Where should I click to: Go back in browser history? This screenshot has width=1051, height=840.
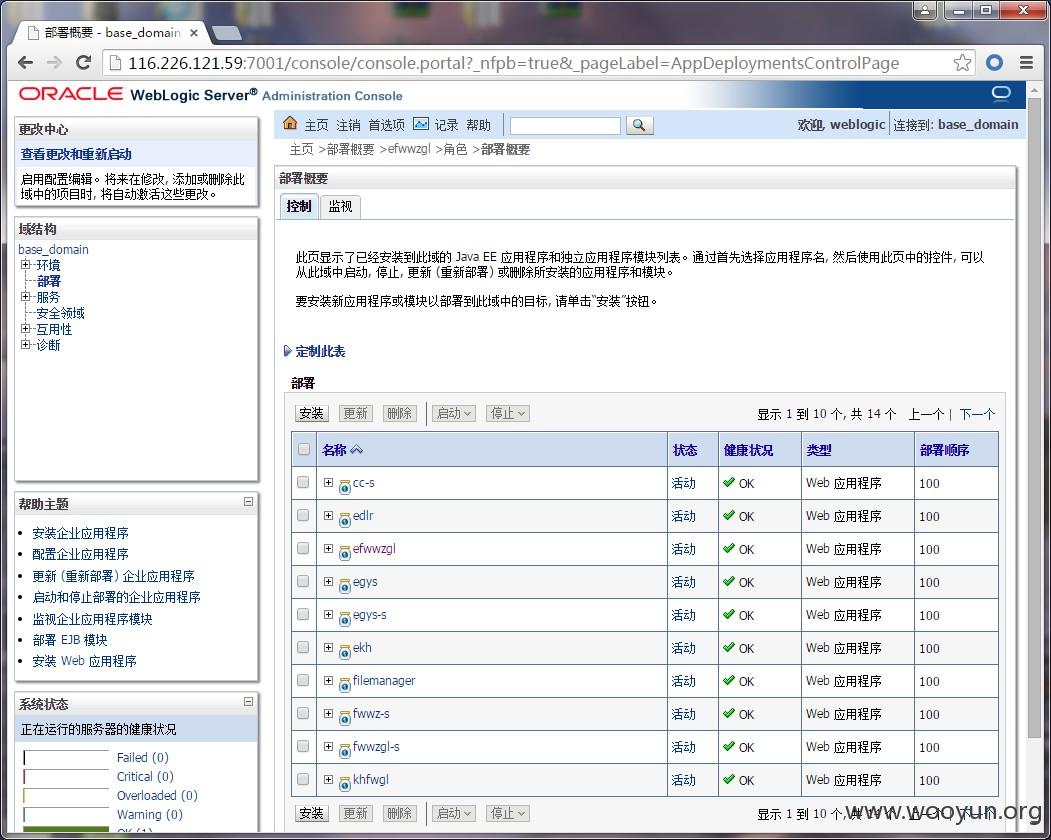[x=25, y=63]
